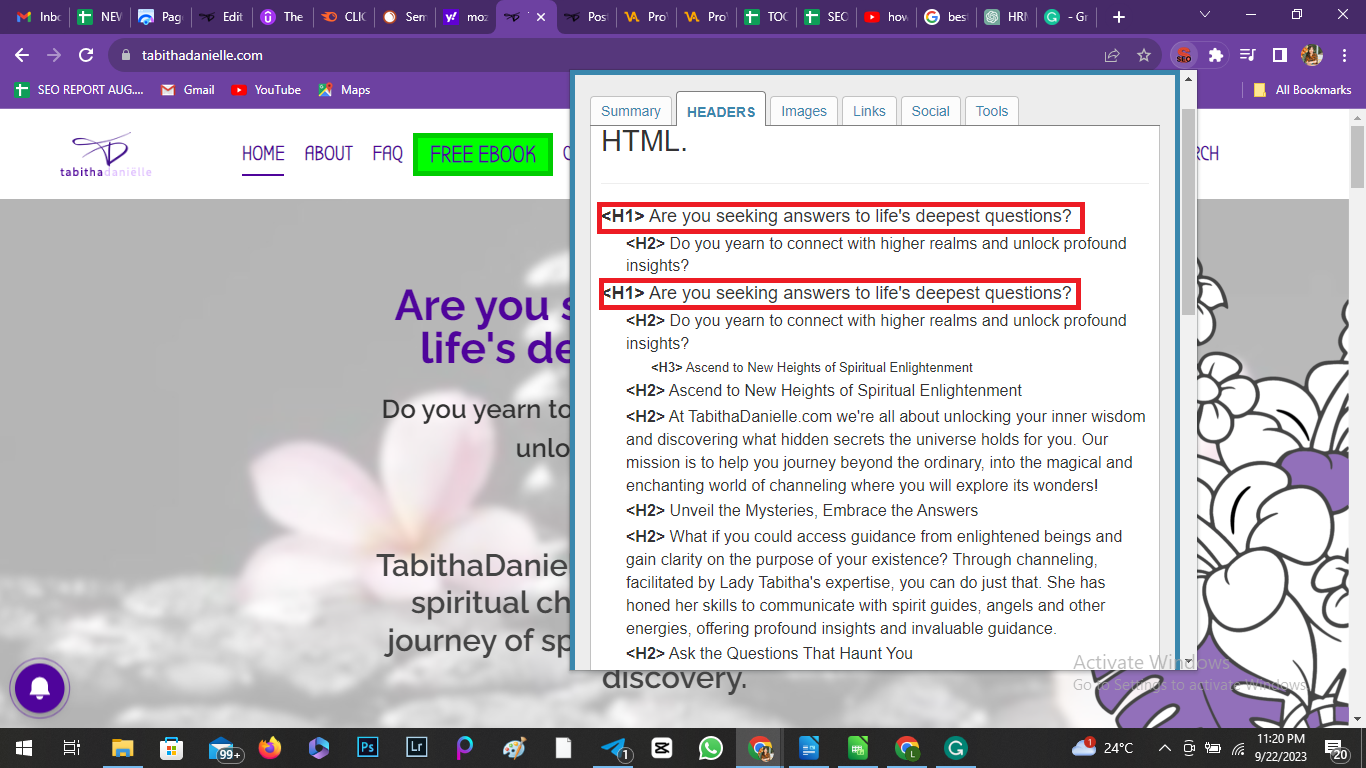The image size is (1366, 768).
Task: Open the tab search chevron in the title bar
Action: (1205, 16)
